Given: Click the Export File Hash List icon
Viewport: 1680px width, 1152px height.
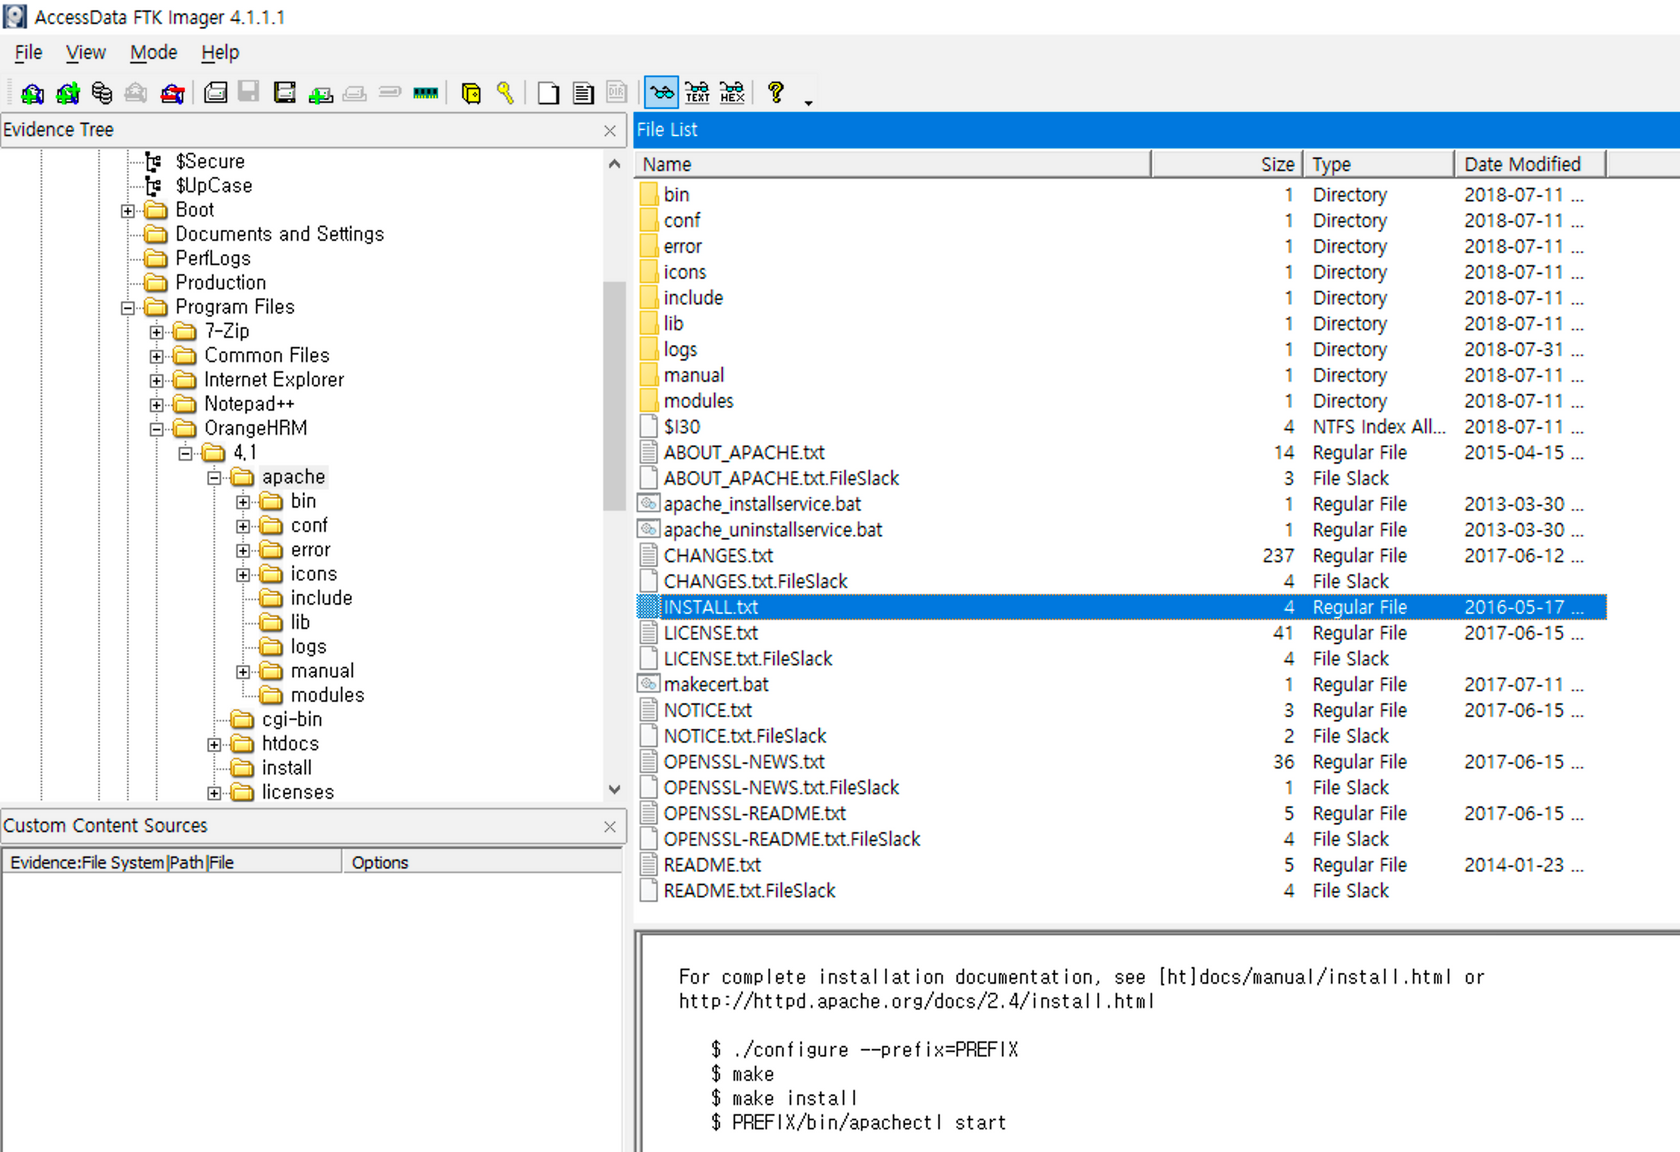Looking at the screenshot, I should 583,93.
